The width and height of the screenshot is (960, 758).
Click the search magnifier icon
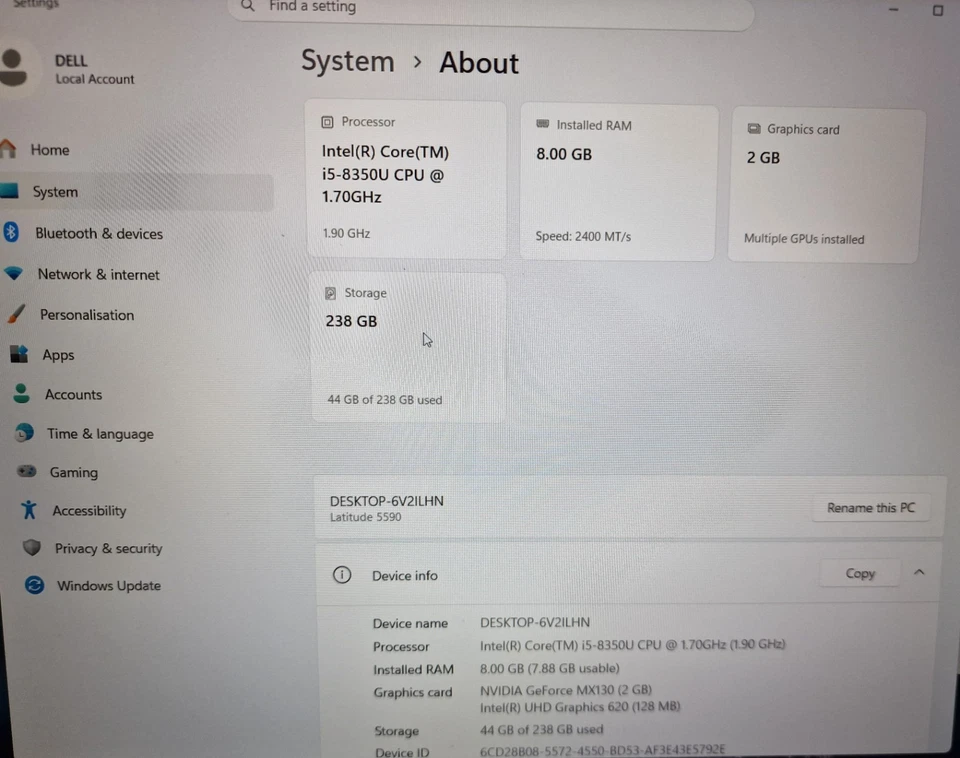pos(247,6)
